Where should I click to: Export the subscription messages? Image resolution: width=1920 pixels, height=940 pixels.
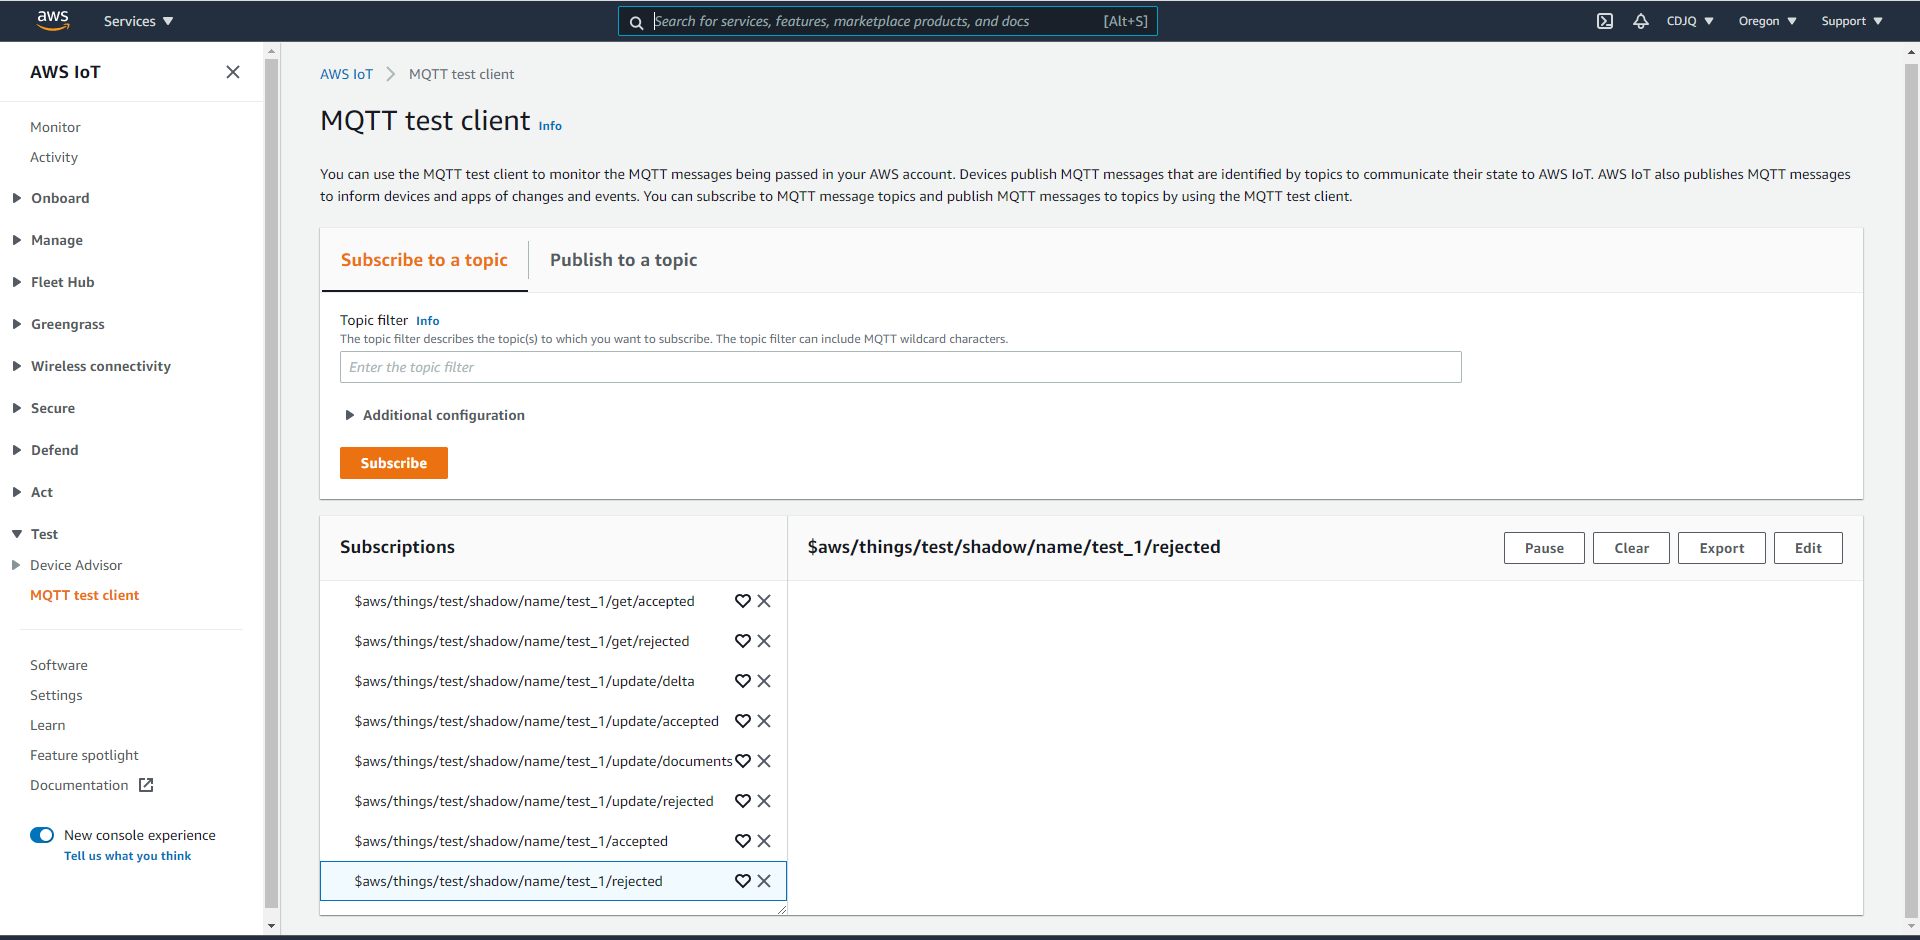pyautogui.click(x=1722, y=548)
